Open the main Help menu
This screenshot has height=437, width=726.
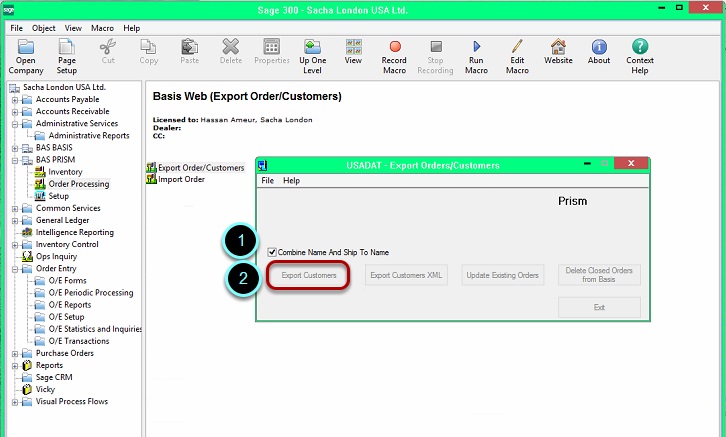pos(131,28)
